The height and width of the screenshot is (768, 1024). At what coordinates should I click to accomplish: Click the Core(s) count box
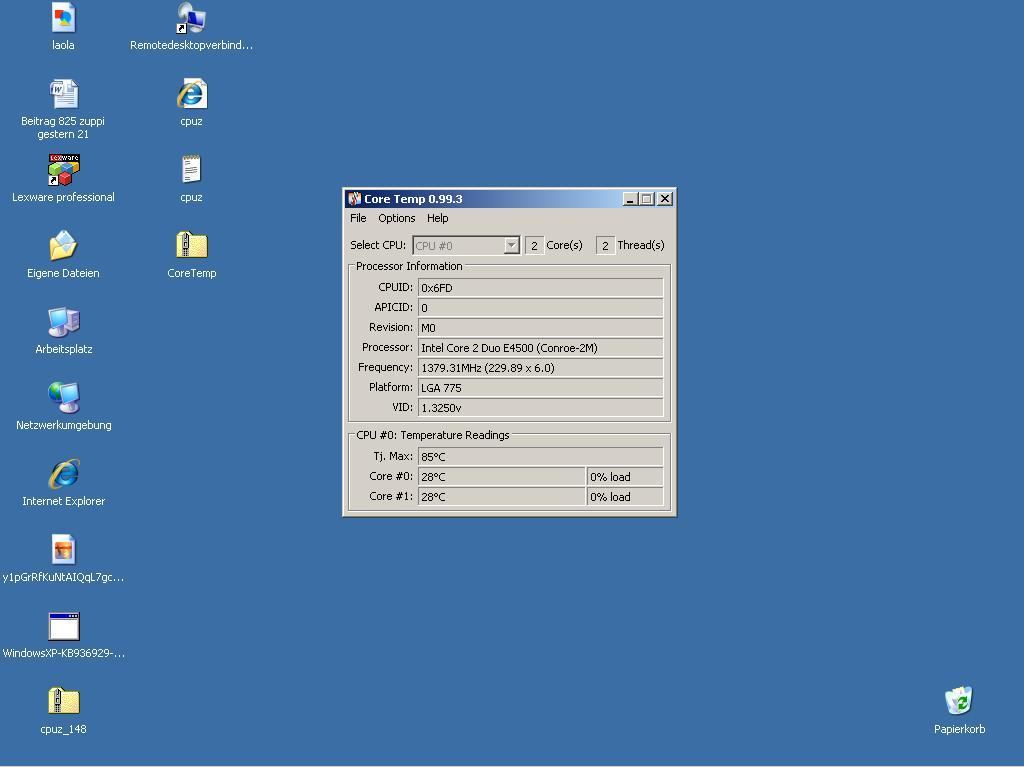point(534,246)
